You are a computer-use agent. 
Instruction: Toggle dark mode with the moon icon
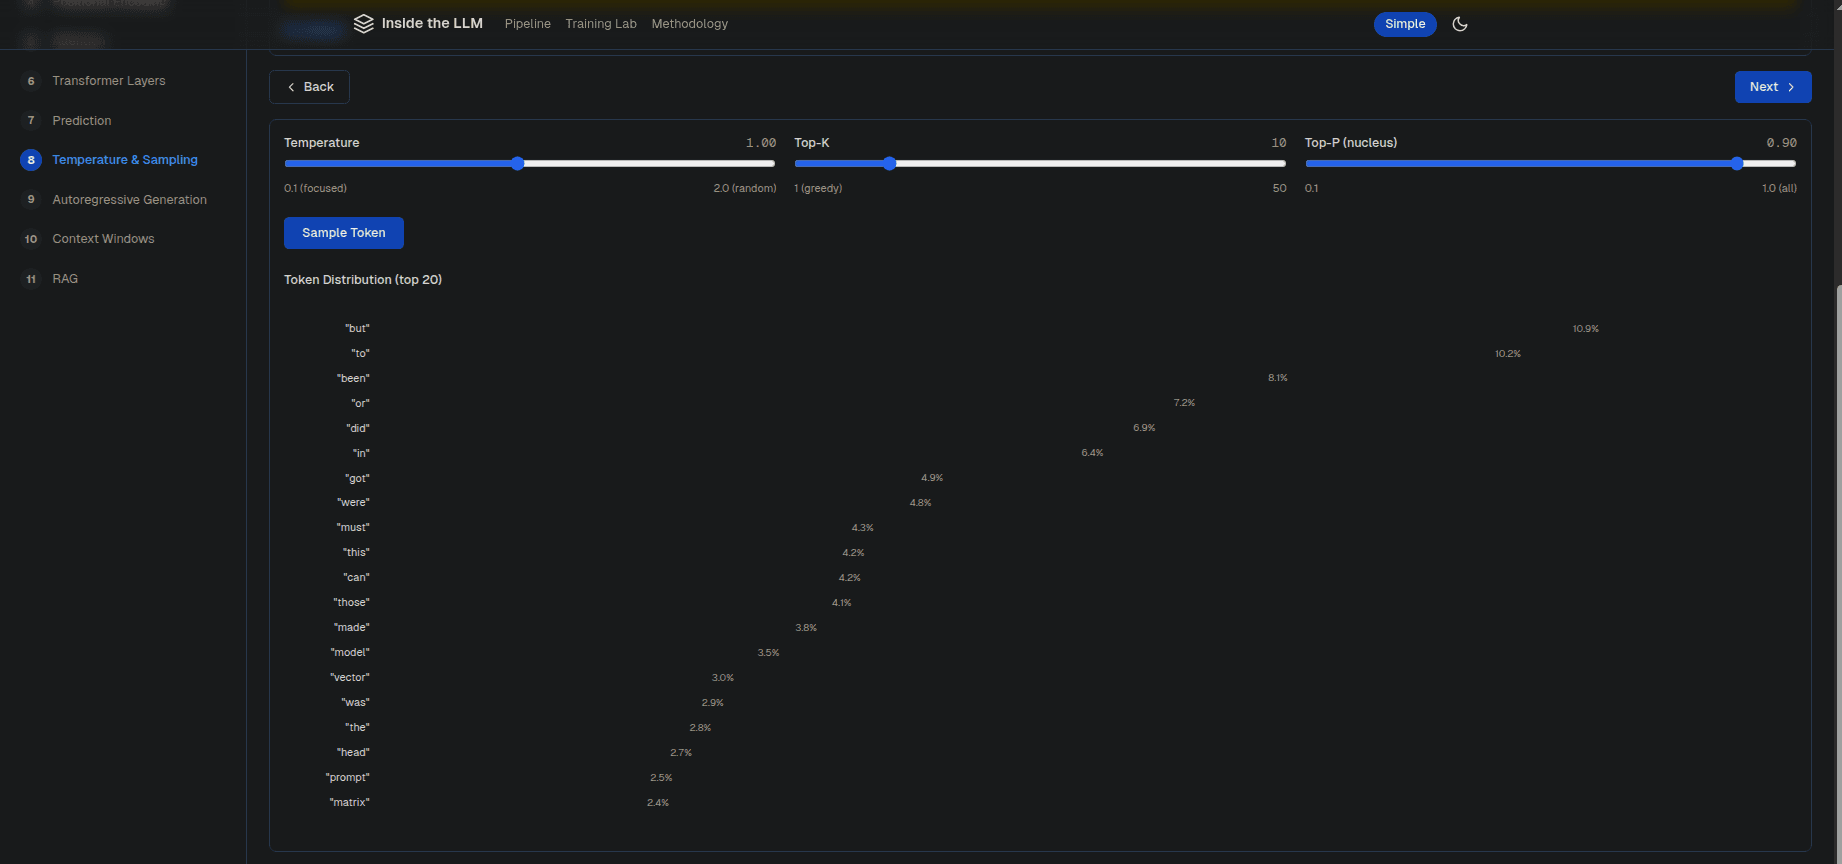click(x=1460, y=24)
